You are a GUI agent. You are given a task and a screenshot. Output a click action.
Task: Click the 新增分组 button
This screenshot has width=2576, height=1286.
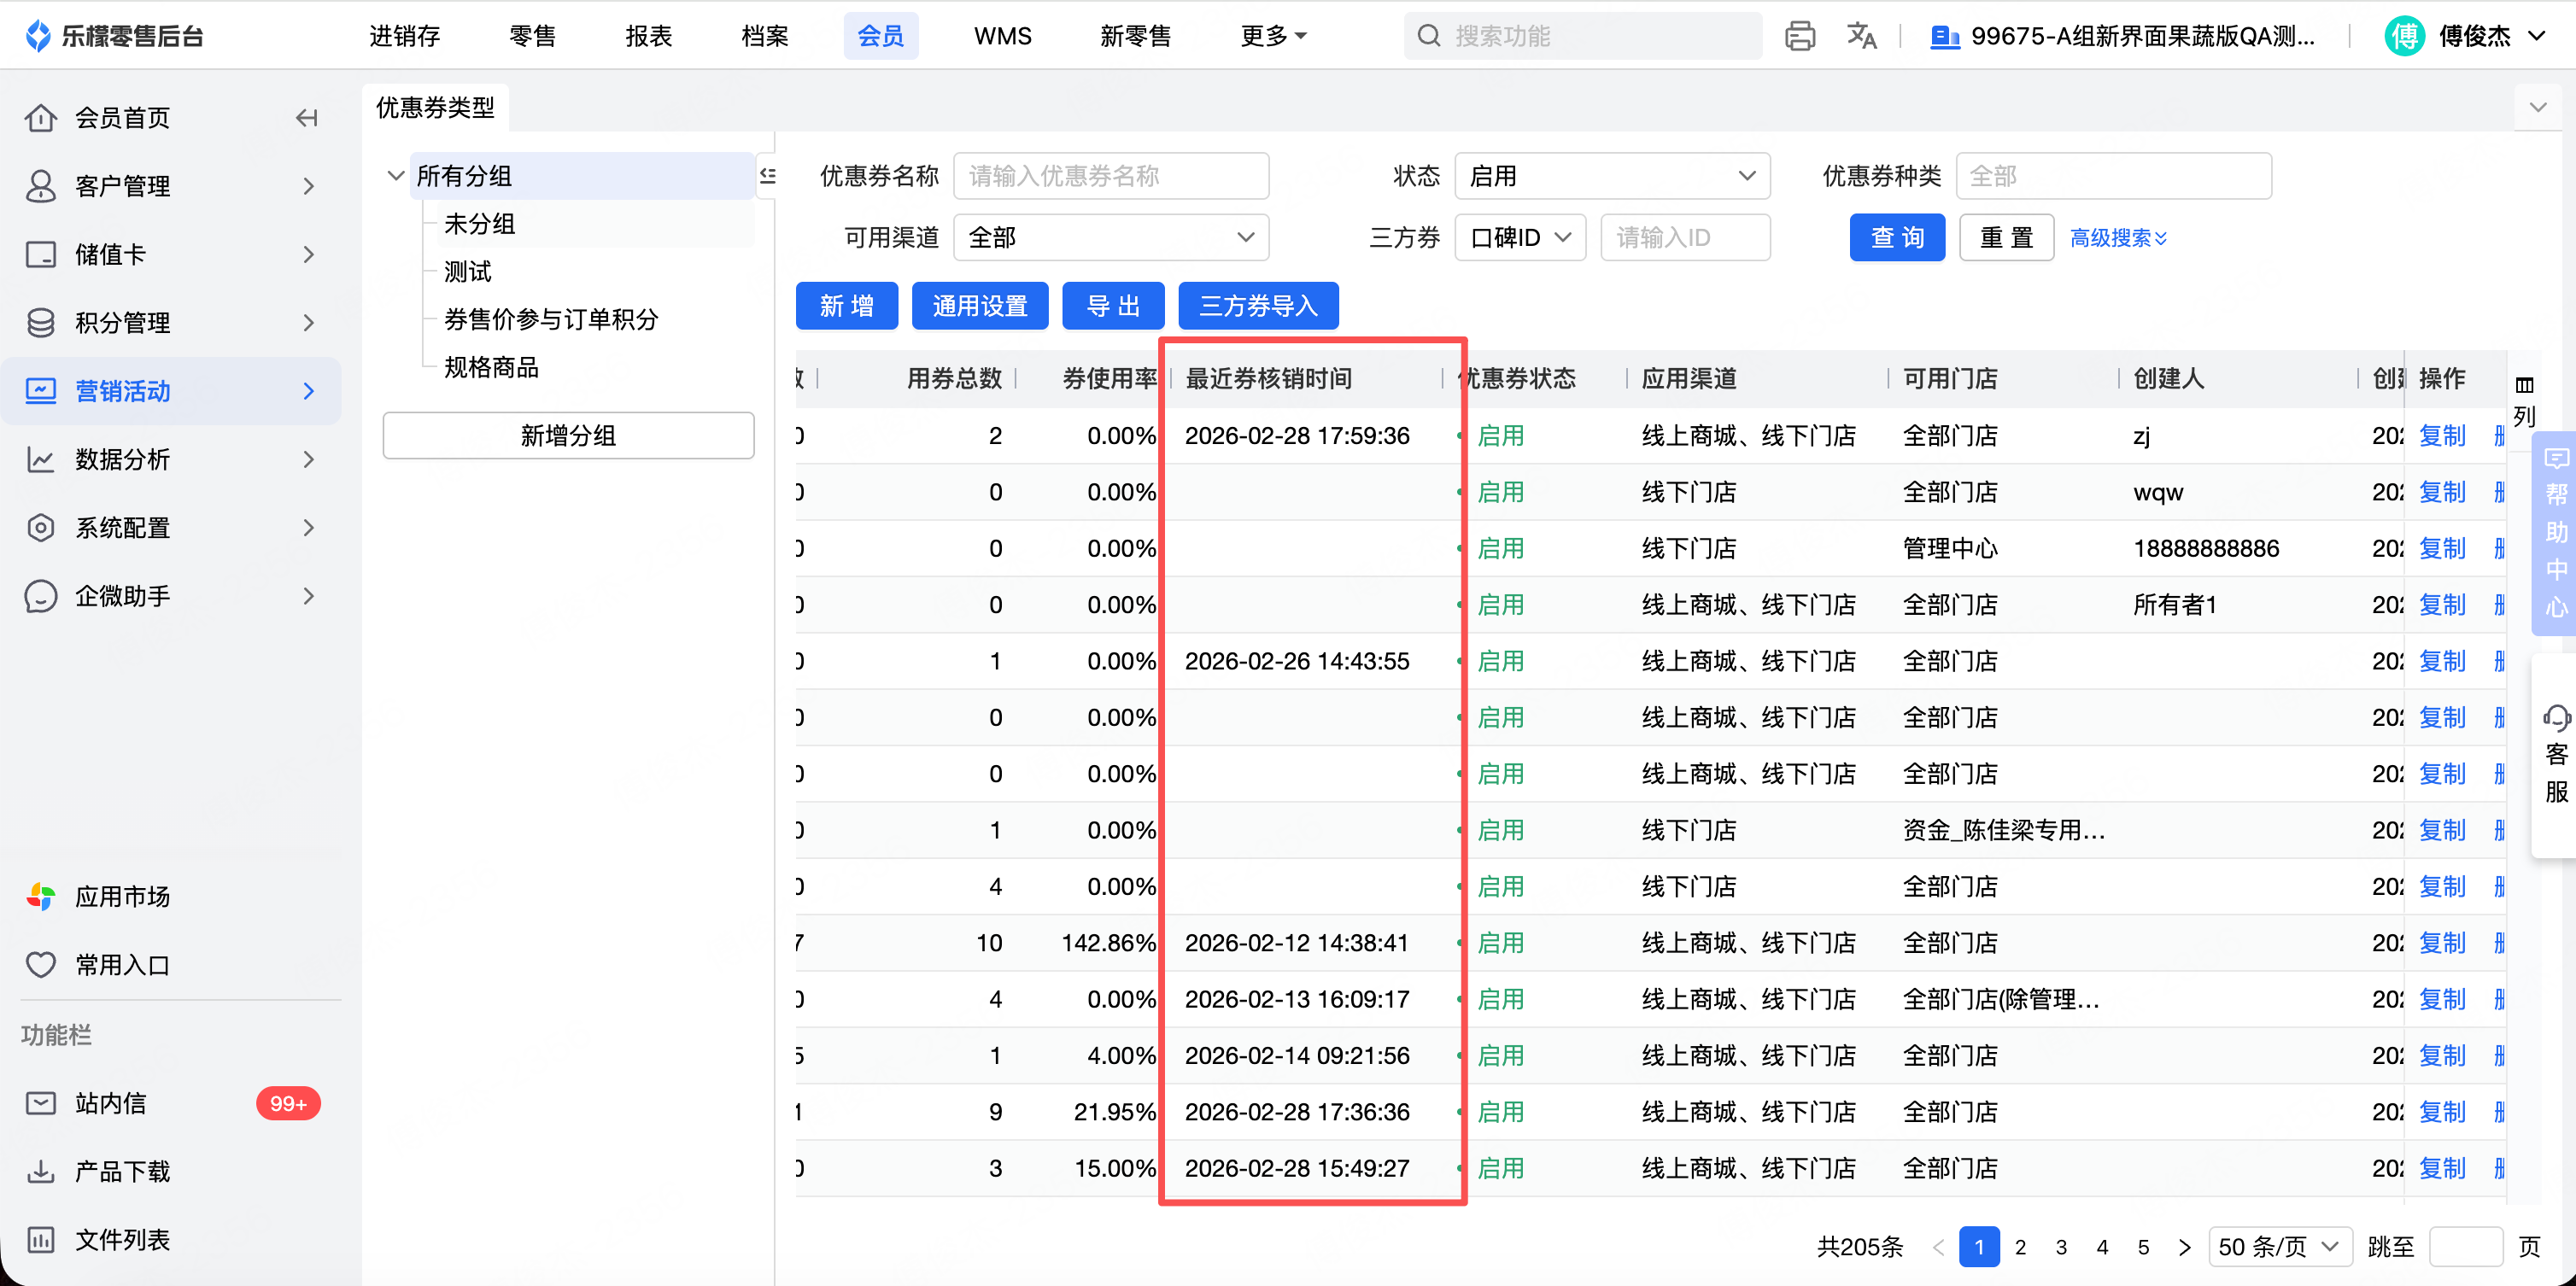(x=567, y=436)
